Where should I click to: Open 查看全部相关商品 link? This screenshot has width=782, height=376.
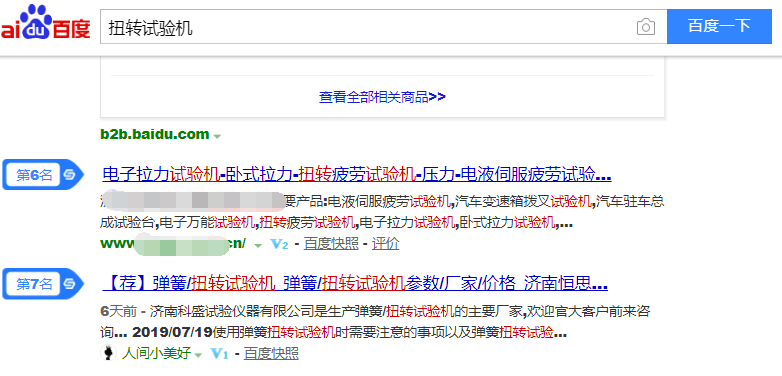tap(382, 97)
